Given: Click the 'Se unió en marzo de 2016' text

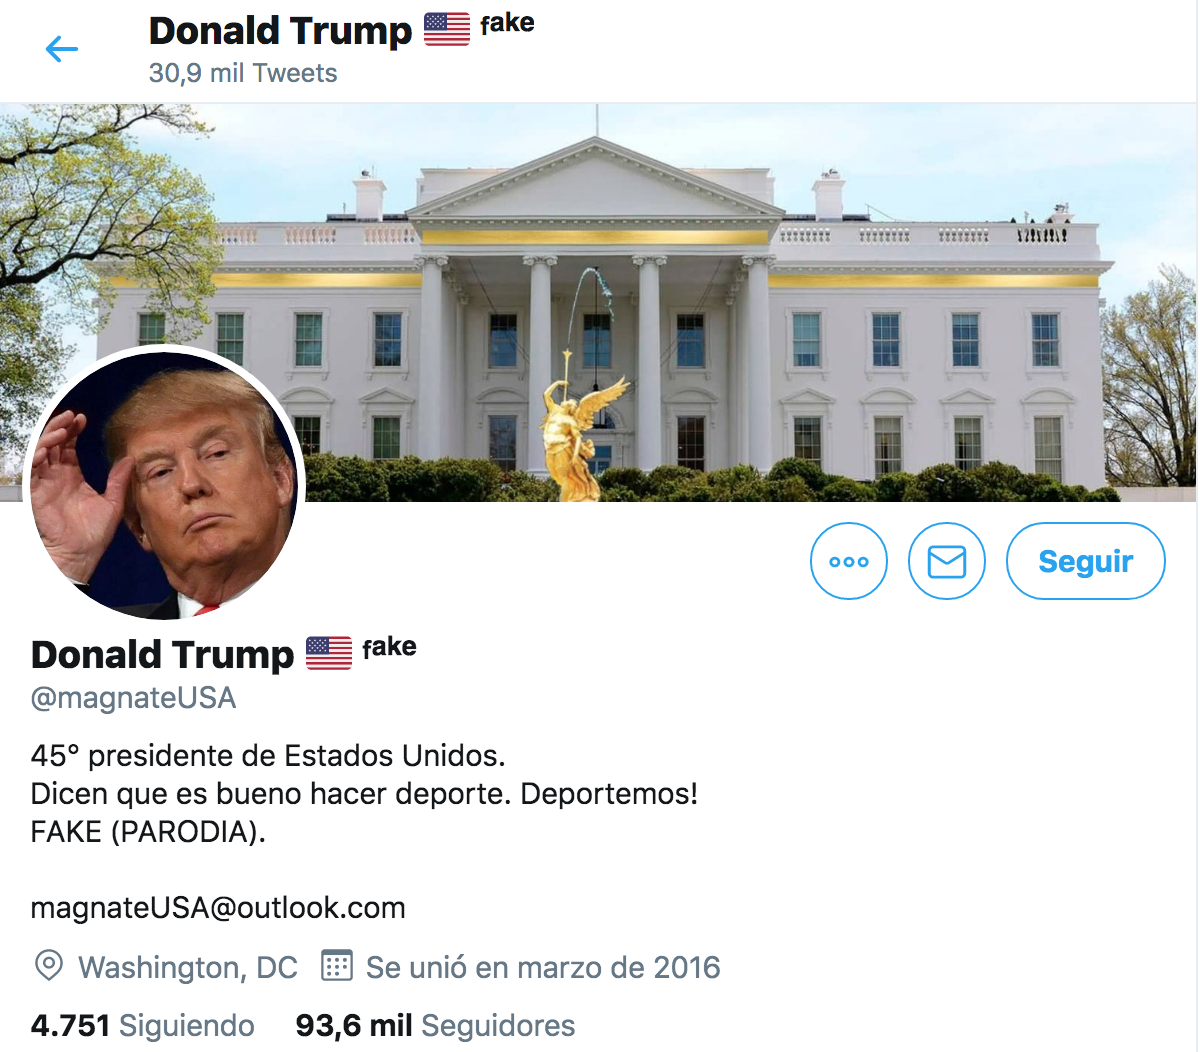Looking at the screenshot, I should coord(543,967).
